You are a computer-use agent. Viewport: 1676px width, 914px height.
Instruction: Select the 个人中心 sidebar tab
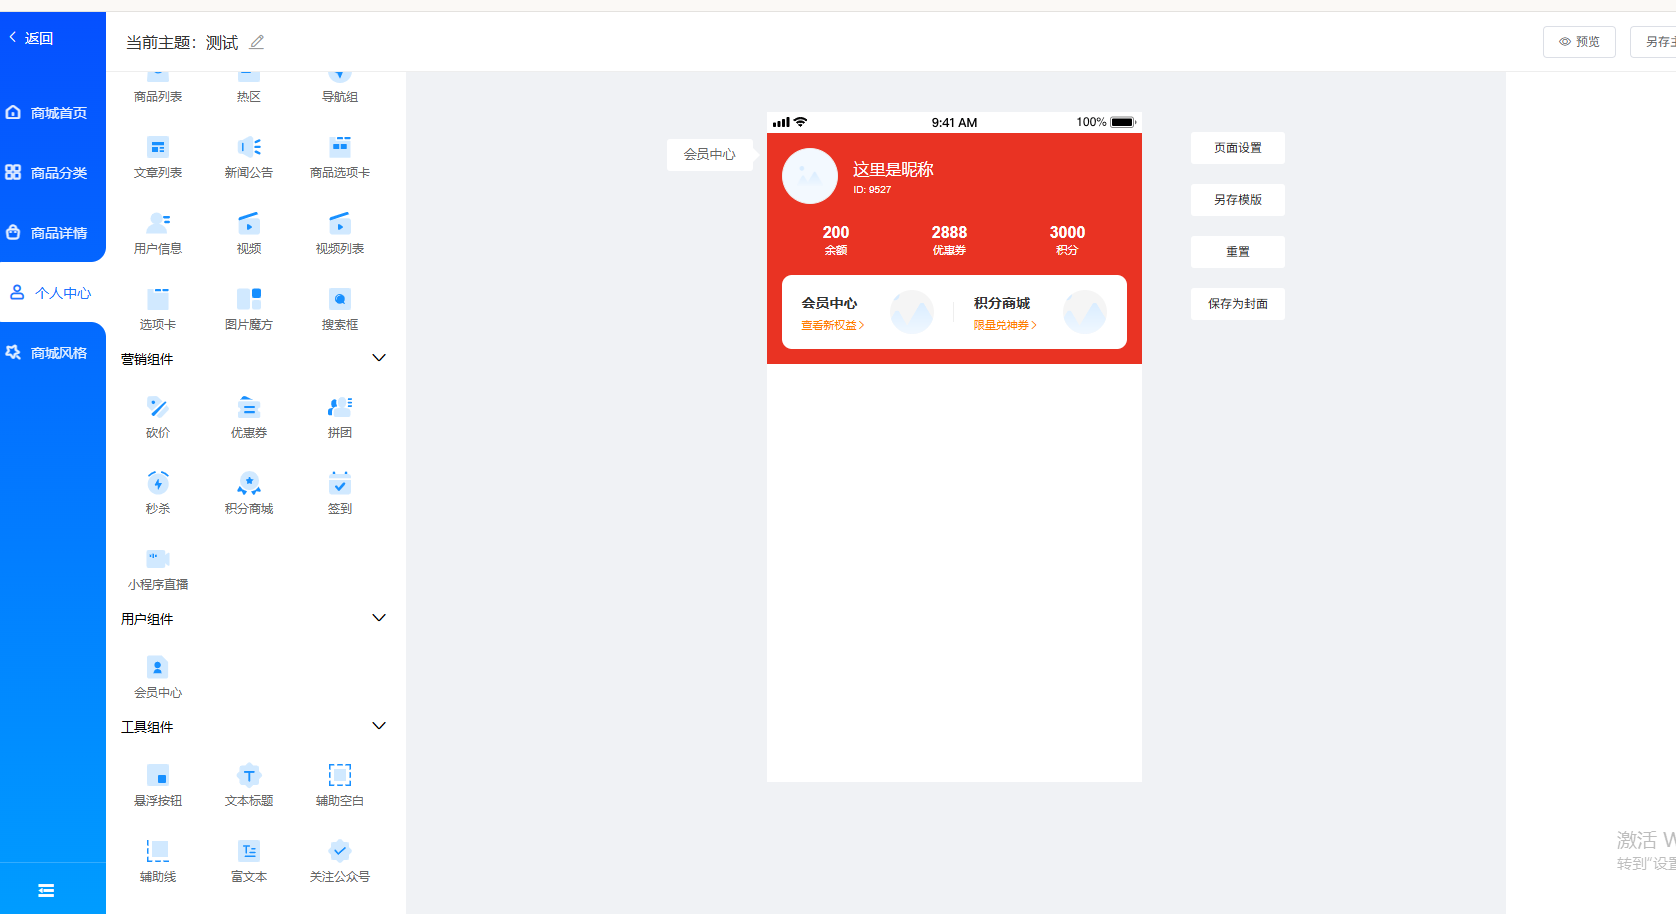click(53, 293)
